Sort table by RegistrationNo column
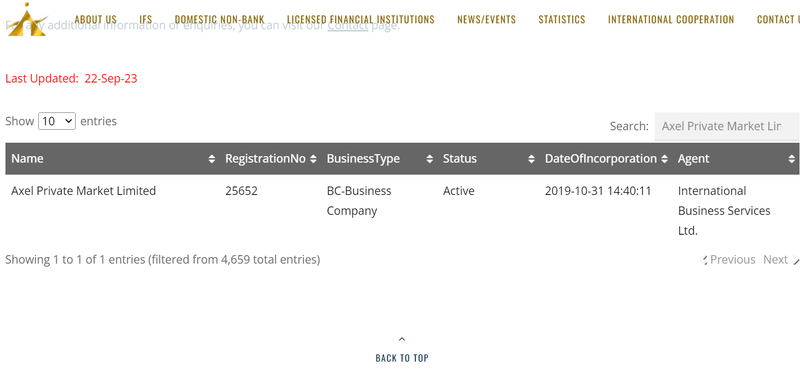Viewport: 800px width, 374px height. pos(270,159)
